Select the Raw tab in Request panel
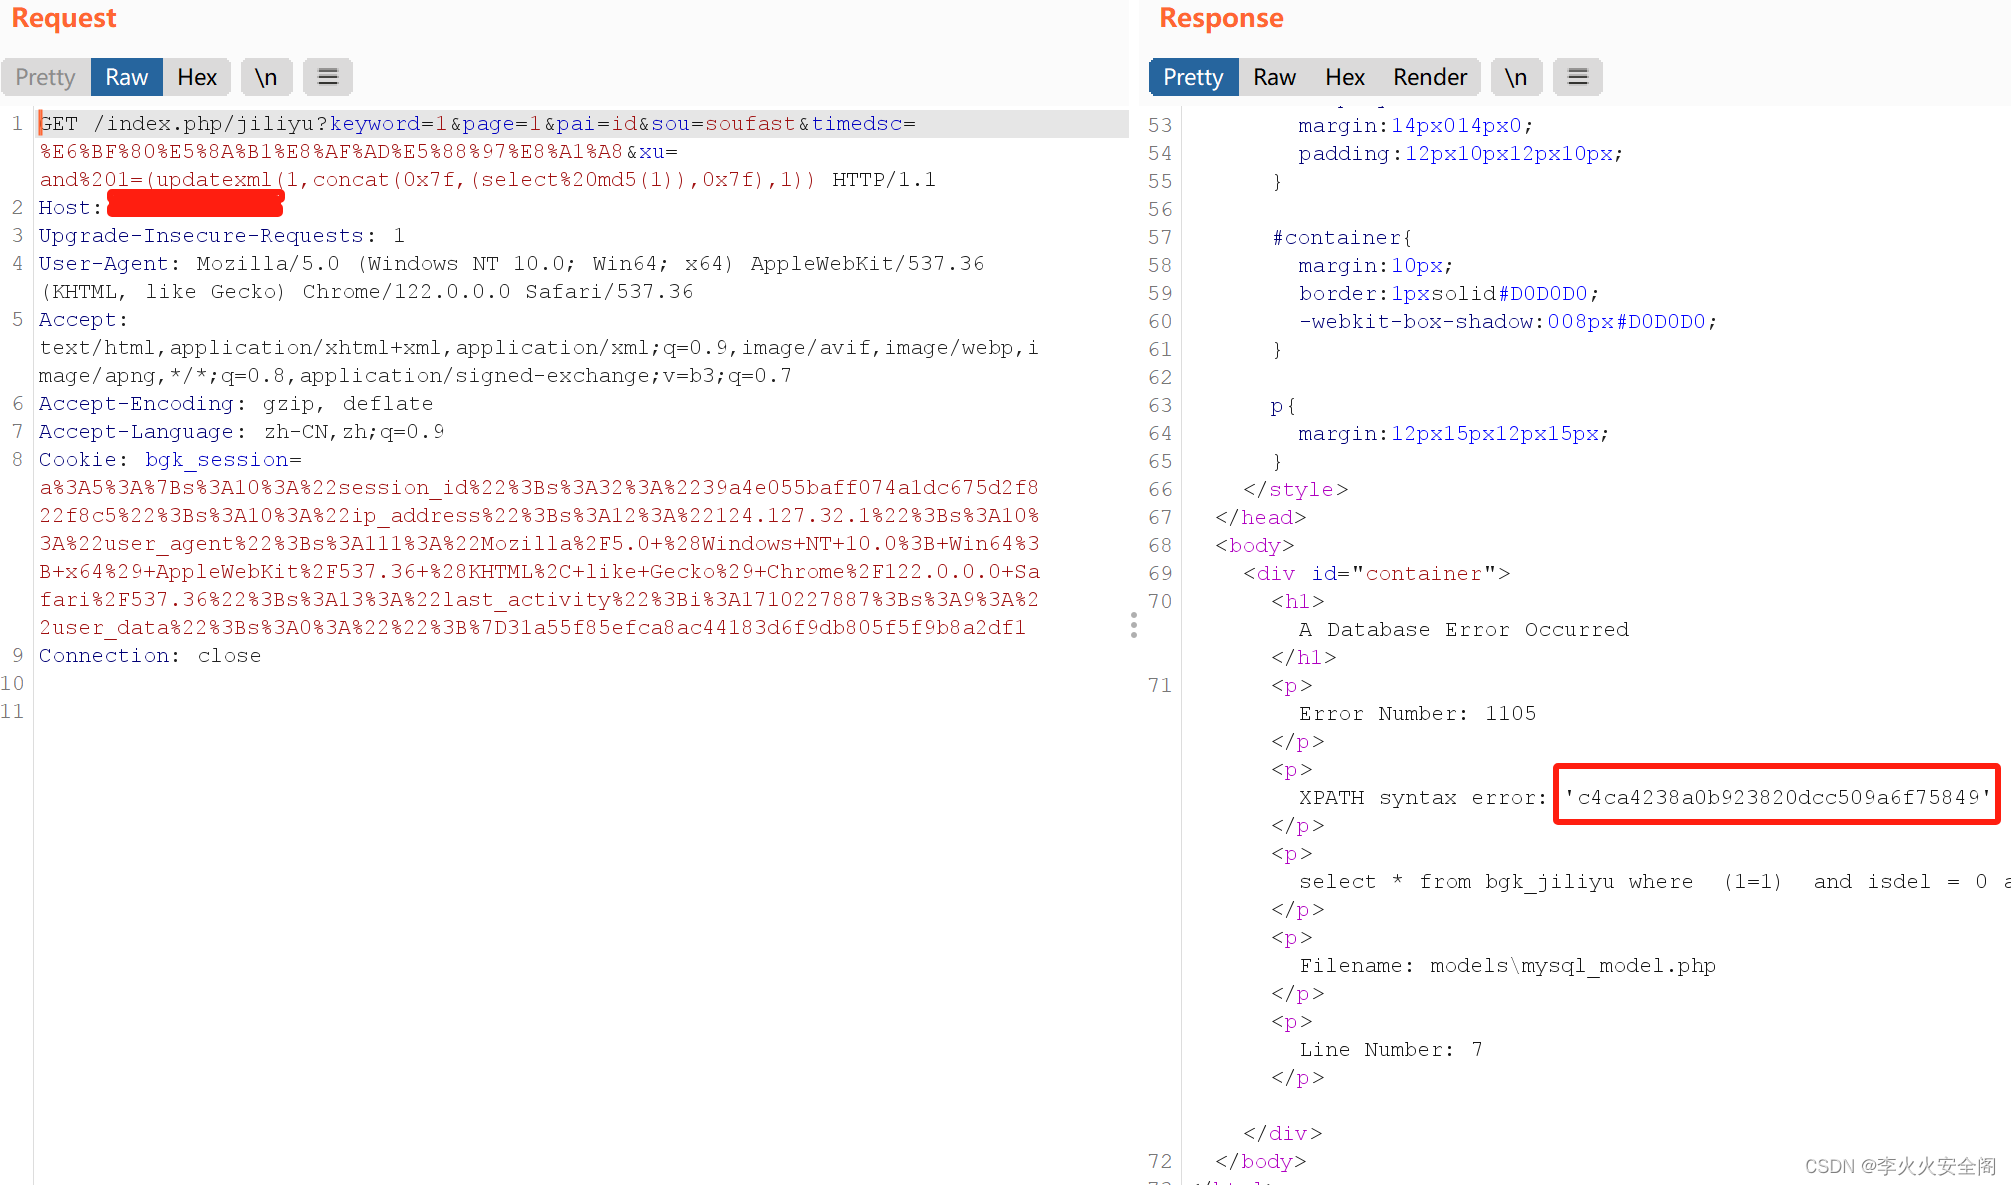The width and height of the screenshot is (2011, 1185). click(x=127, y=77)
